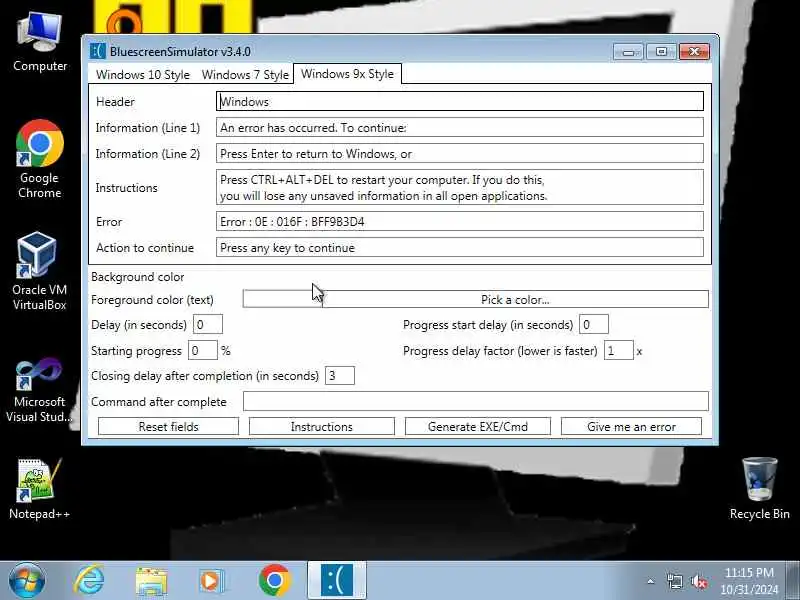This screenshot has width=800, height=600.
Task: Launch Internet Explorer from the taskbar
Action: tap(90, 581)
